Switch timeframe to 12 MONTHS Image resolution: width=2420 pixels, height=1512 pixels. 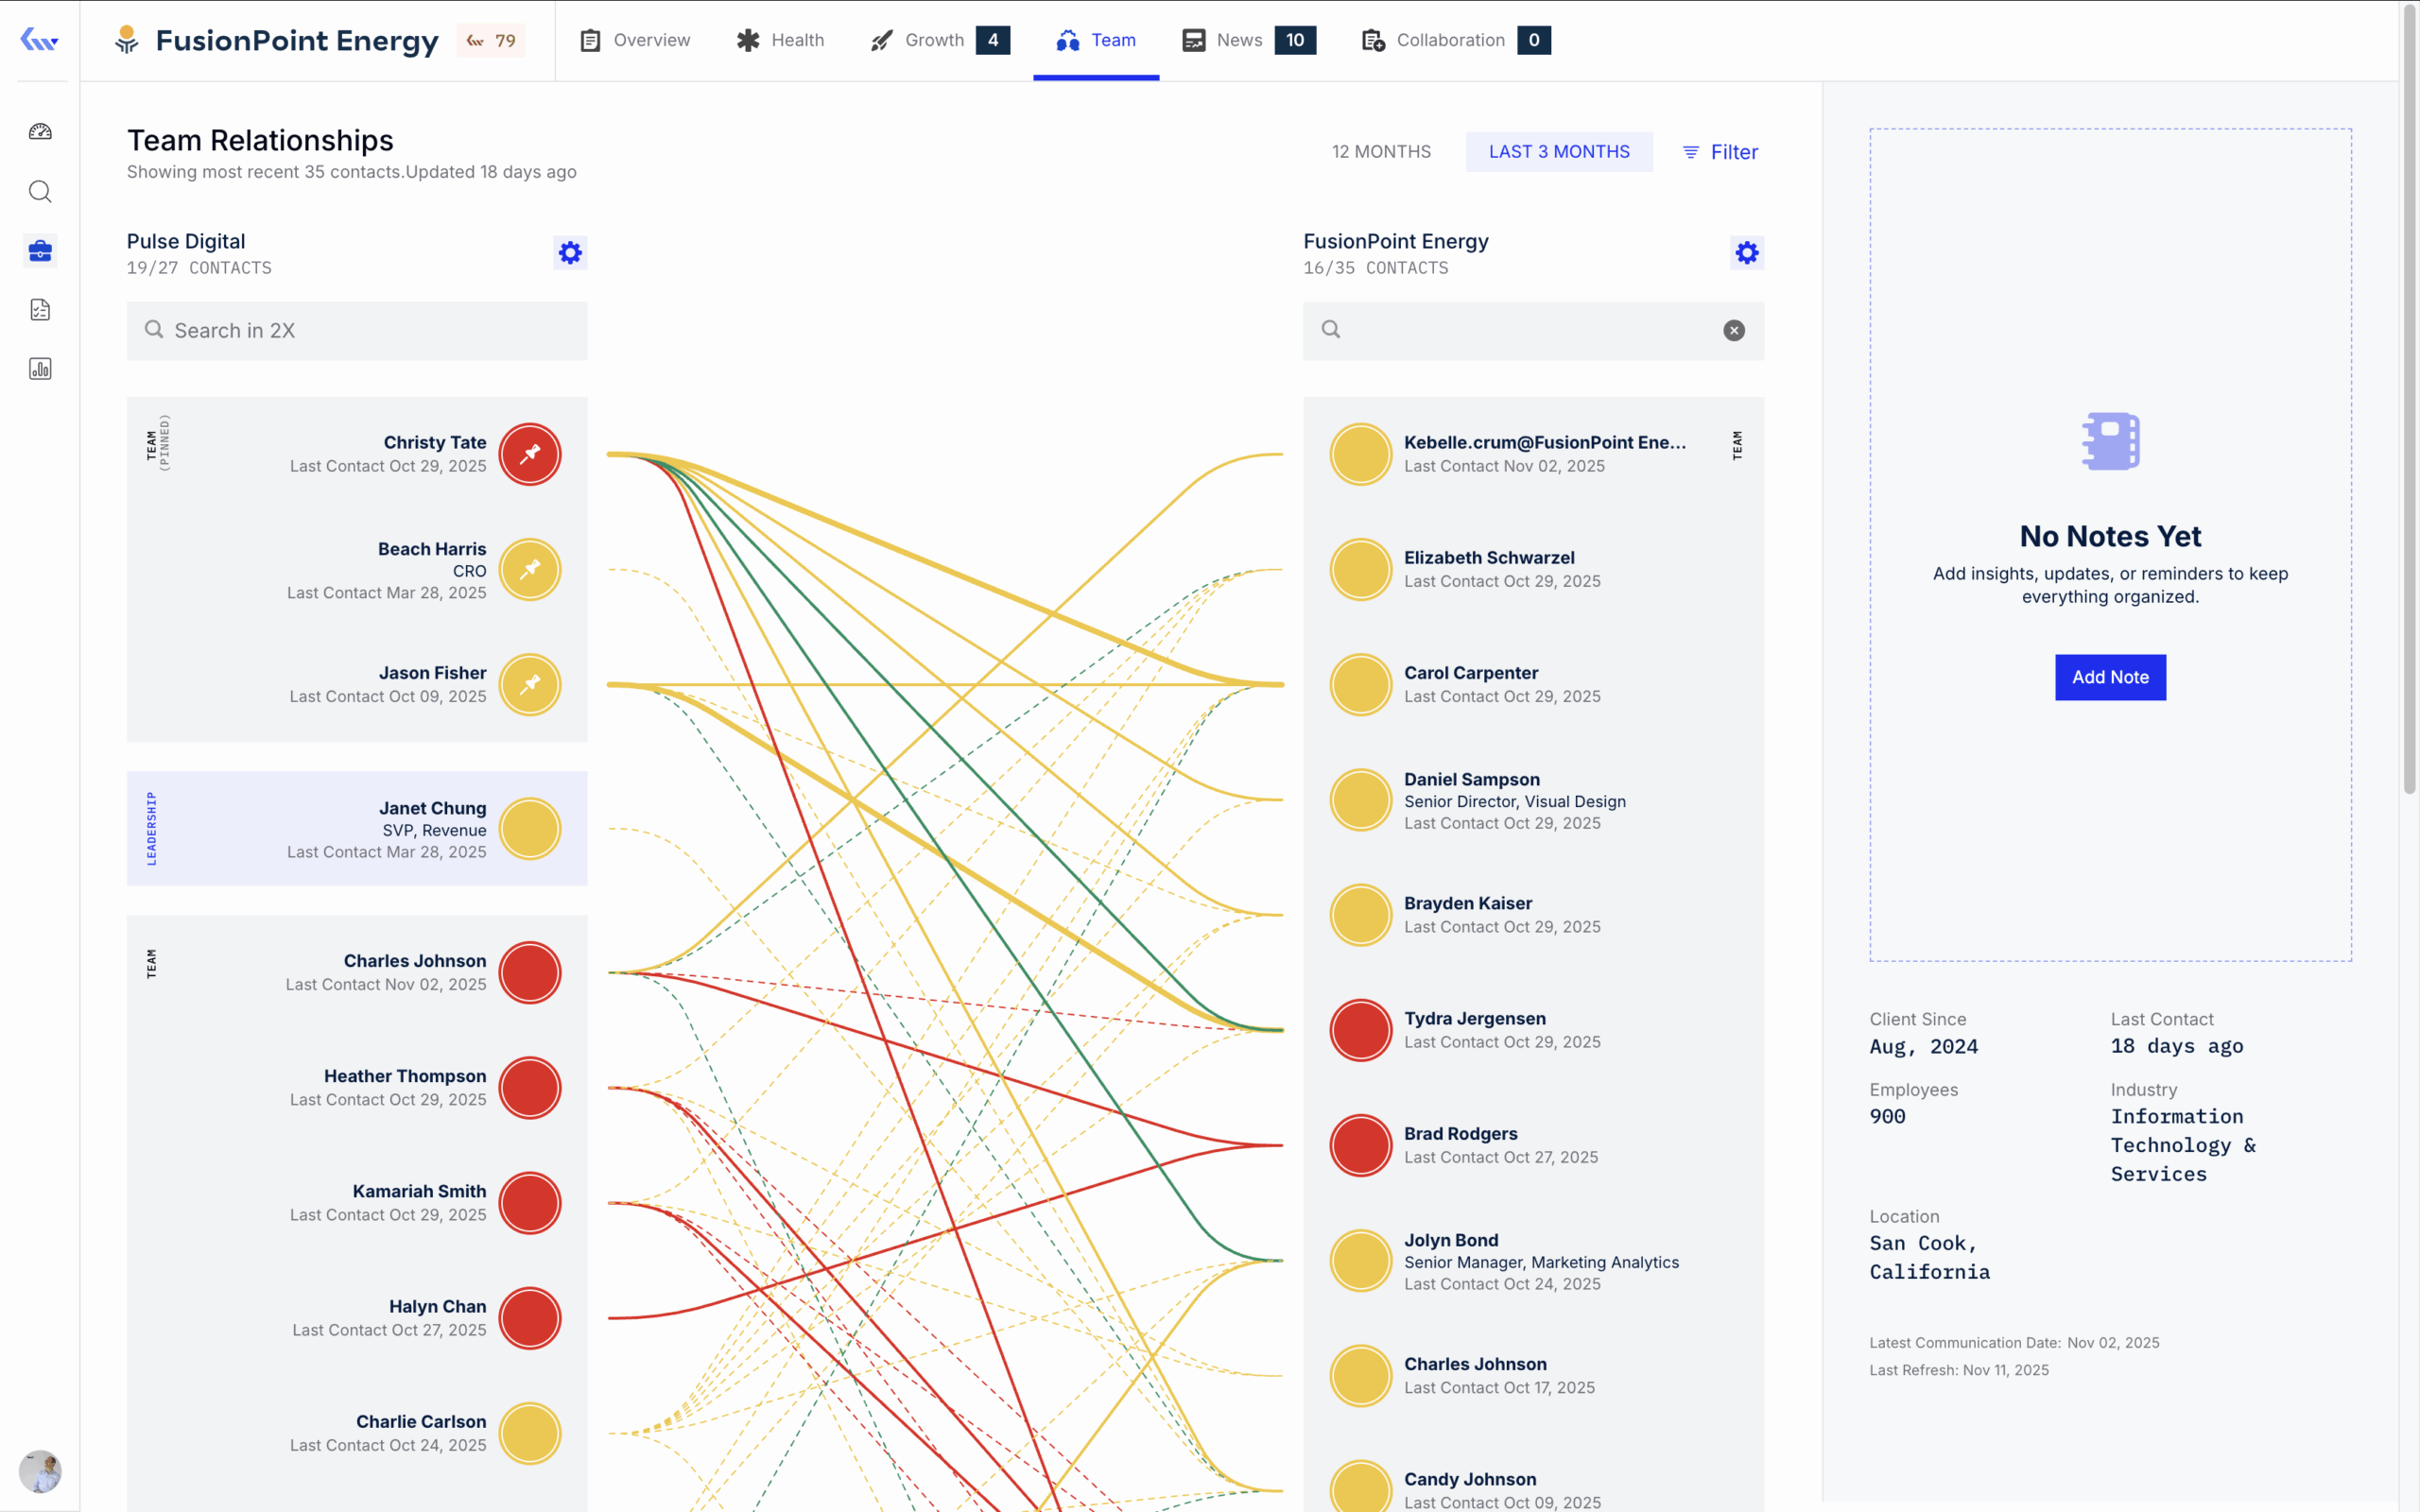(1381, 152)
